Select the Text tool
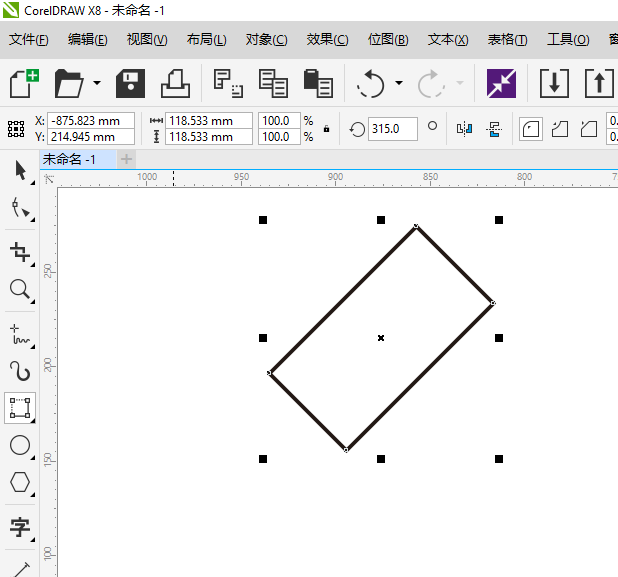The image size is (618, 577). click(20, 527)
